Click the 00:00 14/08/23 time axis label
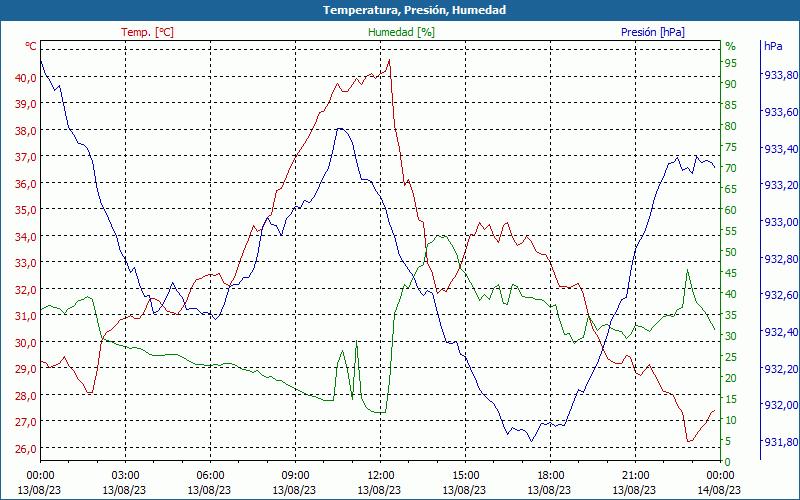 tap(719, 483)
